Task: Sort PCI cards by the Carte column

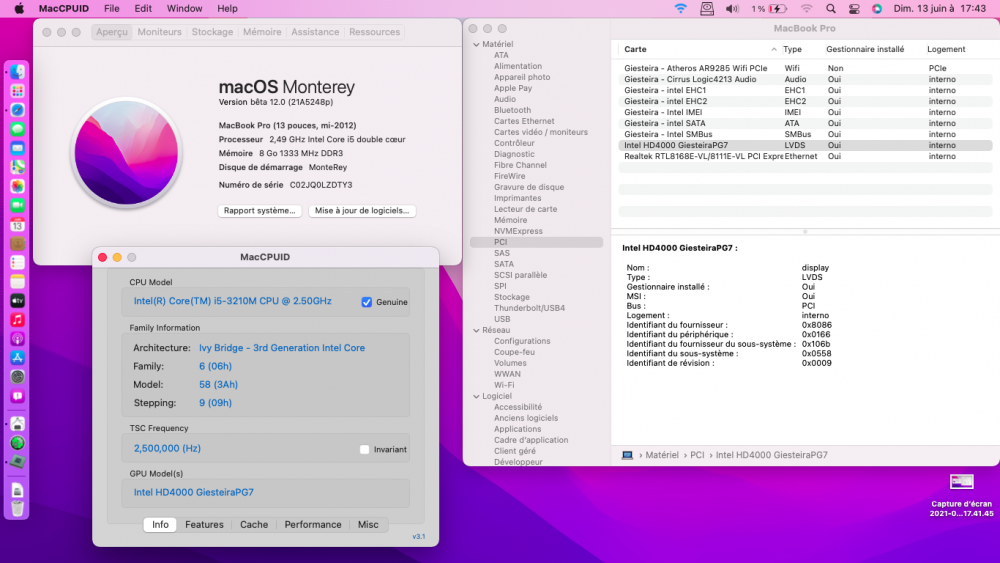Action: 699,49
